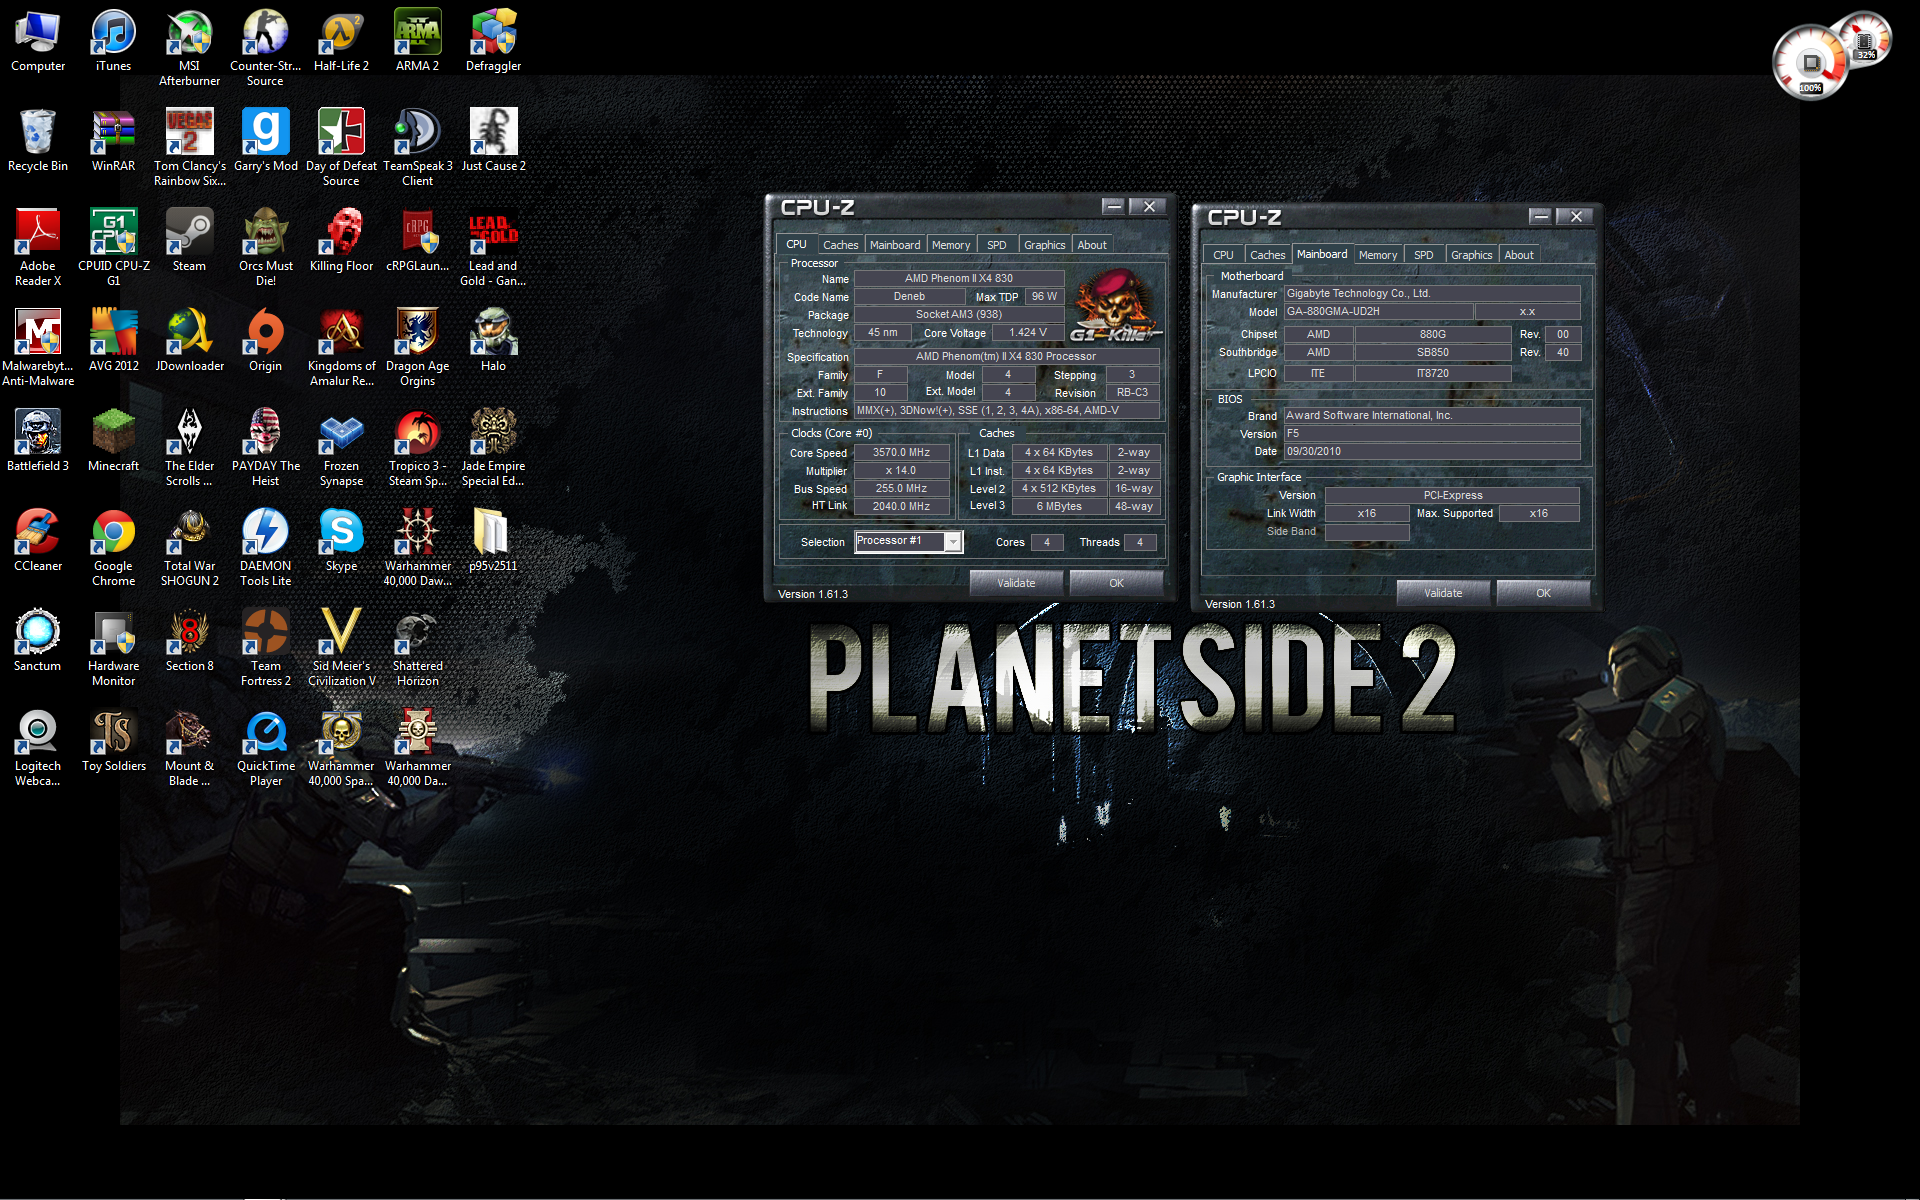Open Graphics tab in right CPU-Z window

tap(1472, 255)
